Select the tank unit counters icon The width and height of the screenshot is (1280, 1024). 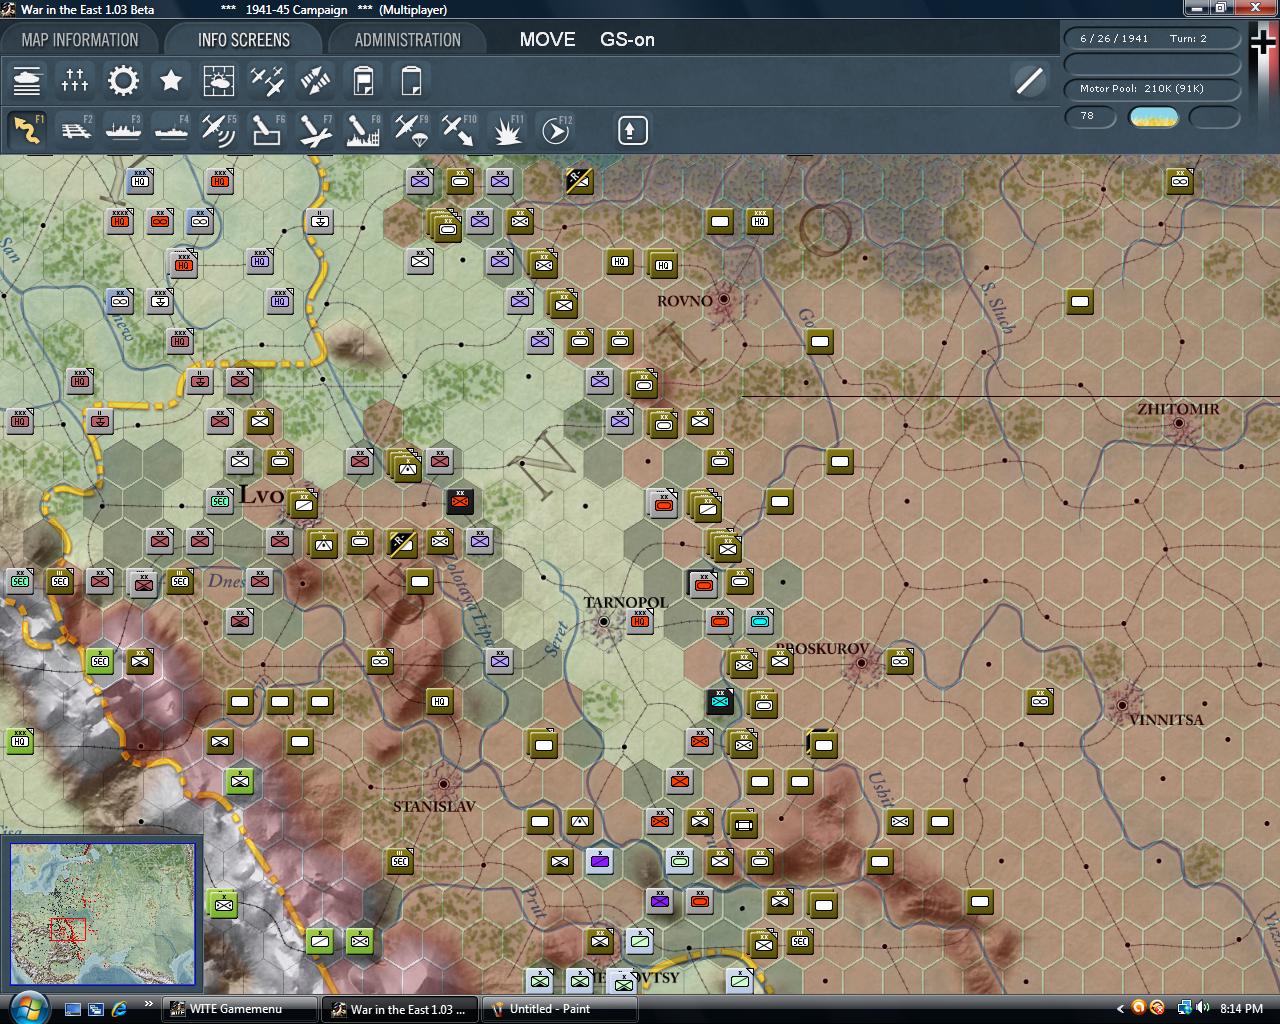pos(27,80)
